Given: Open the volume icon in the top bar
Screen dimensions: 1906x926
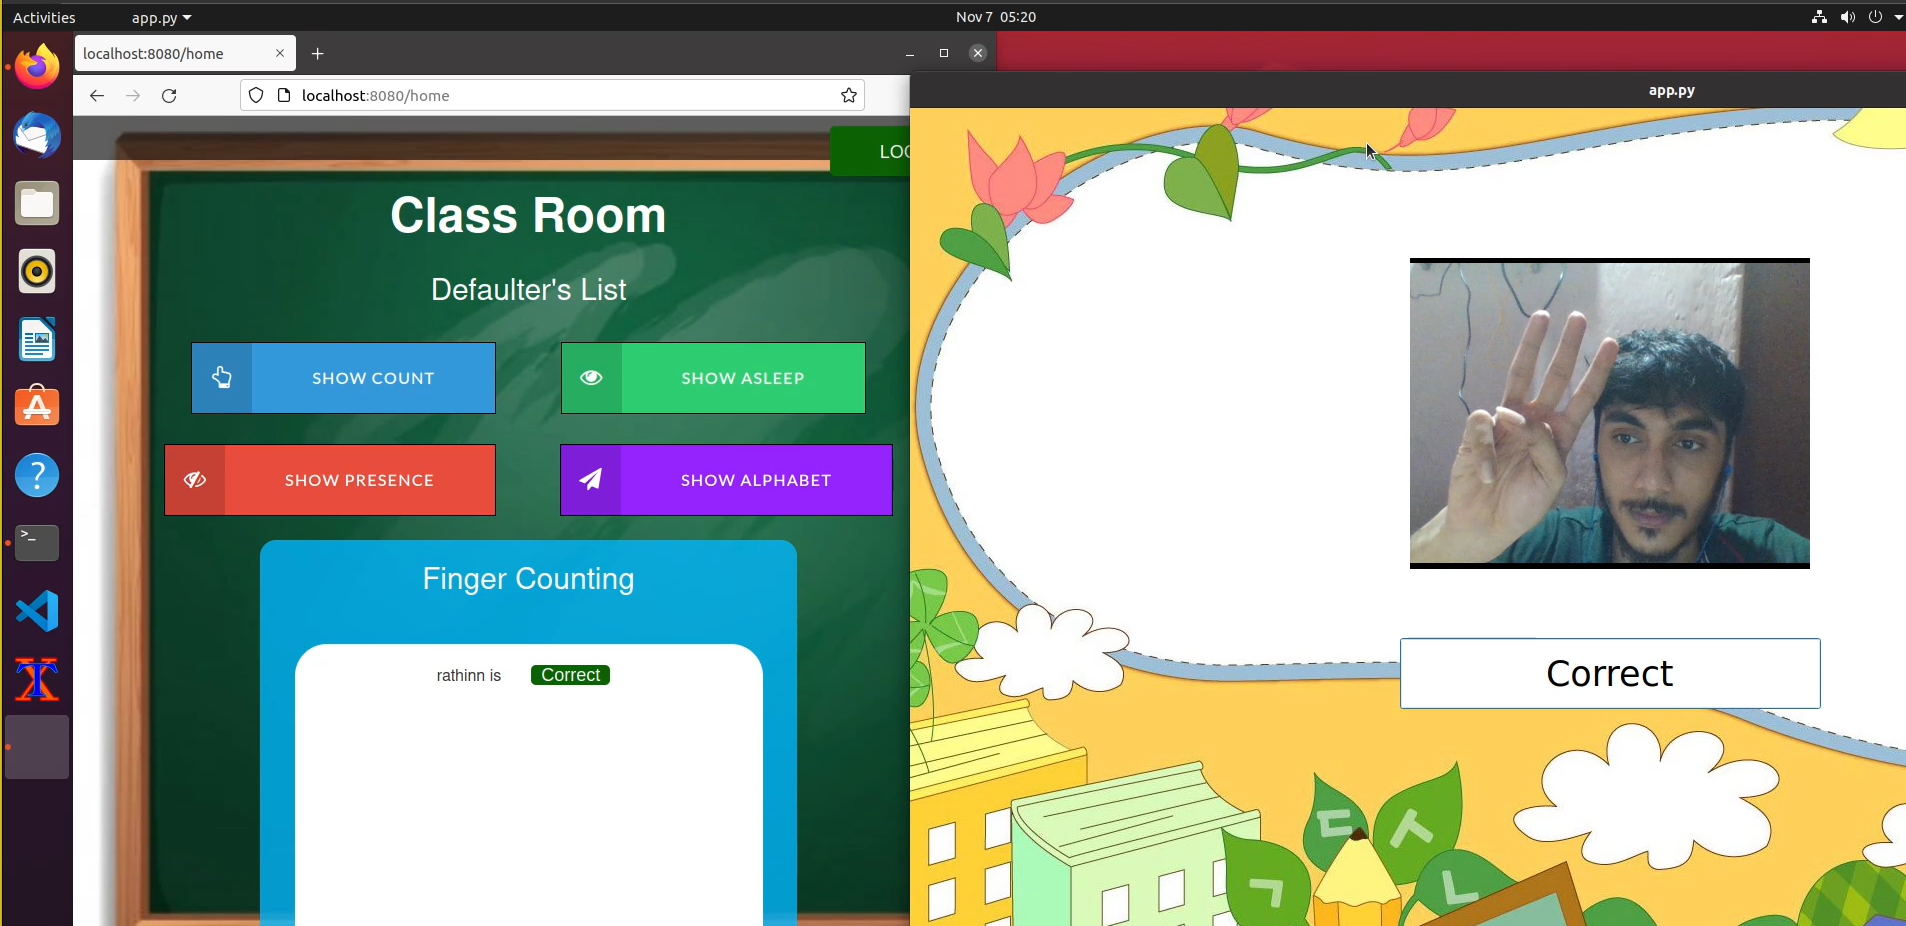Looking at the screenshot, I should point(1847,17).
